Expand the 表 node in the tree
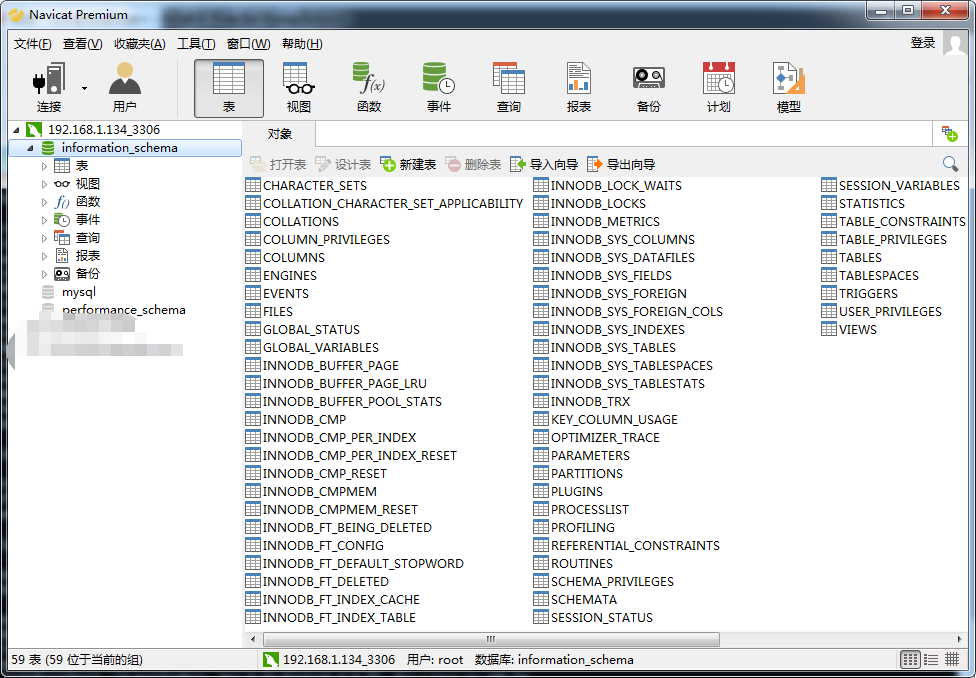This screenshot has width=976, height=678. click(x=44, y=166)
